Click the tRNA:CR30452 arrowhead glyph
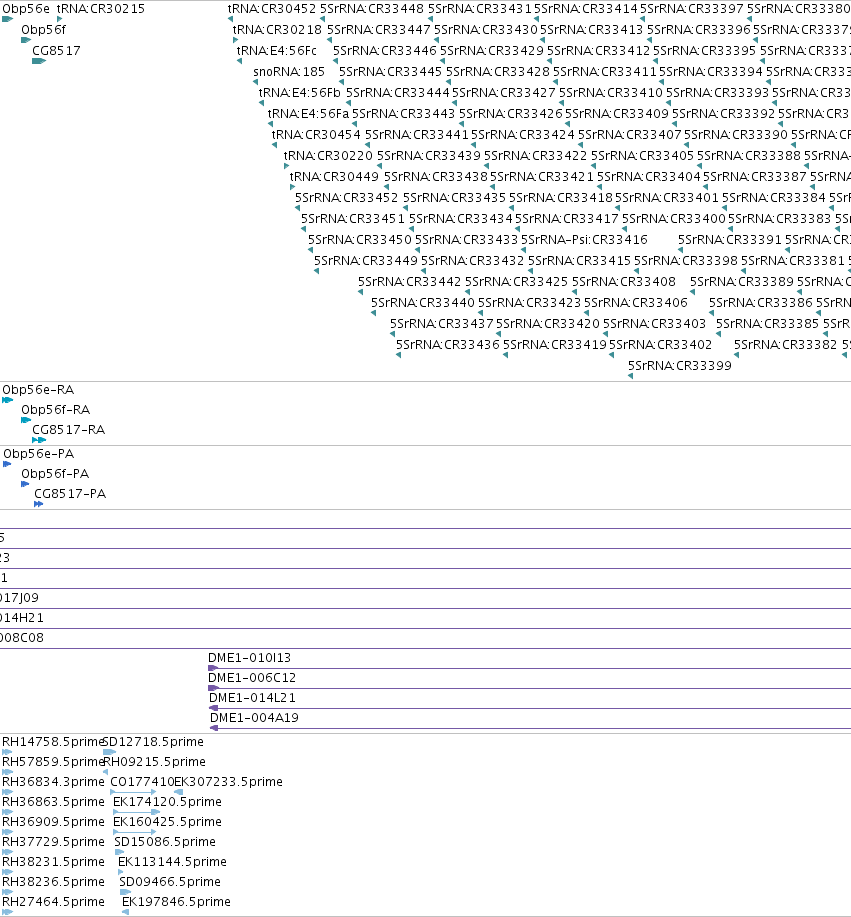851x917 pixels. coord(230,19)
